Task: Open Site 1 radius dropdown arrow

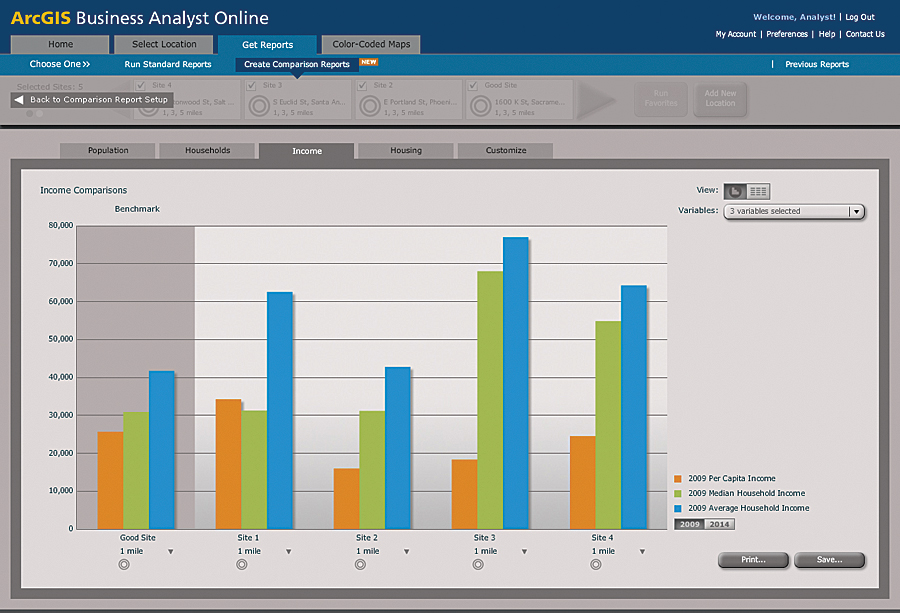Action: (289, 552)
